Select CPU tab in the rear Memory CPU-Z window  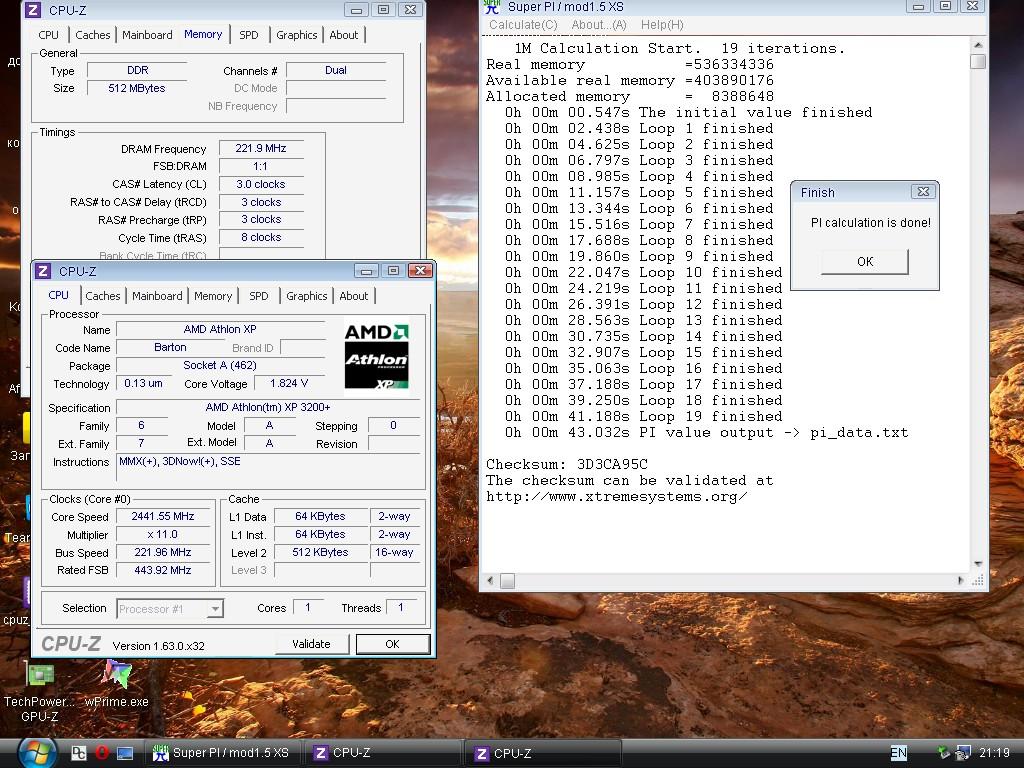[48, 35]
